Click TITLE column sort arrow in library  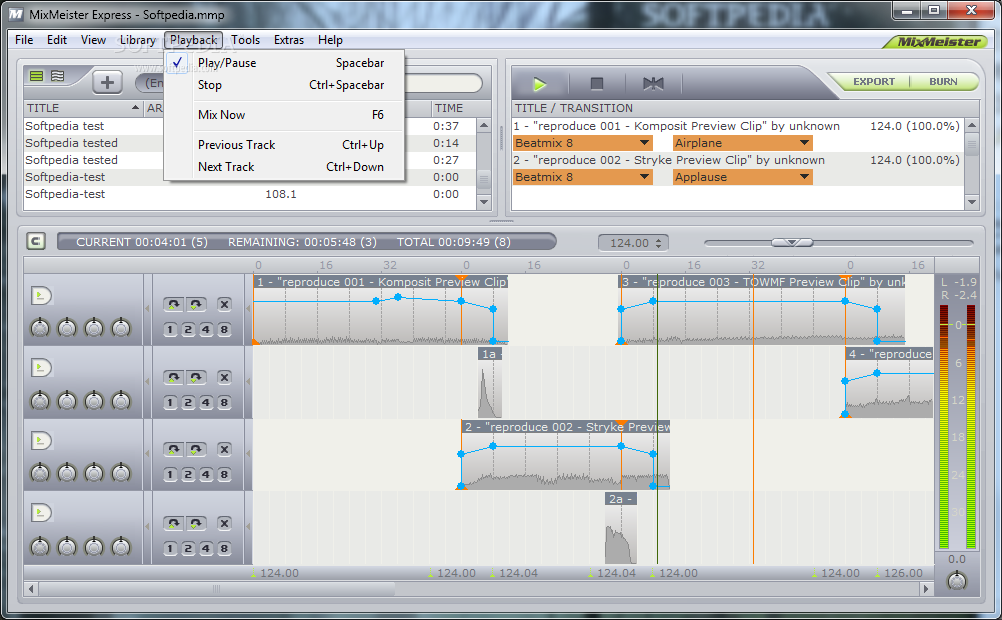click(135, 107)
